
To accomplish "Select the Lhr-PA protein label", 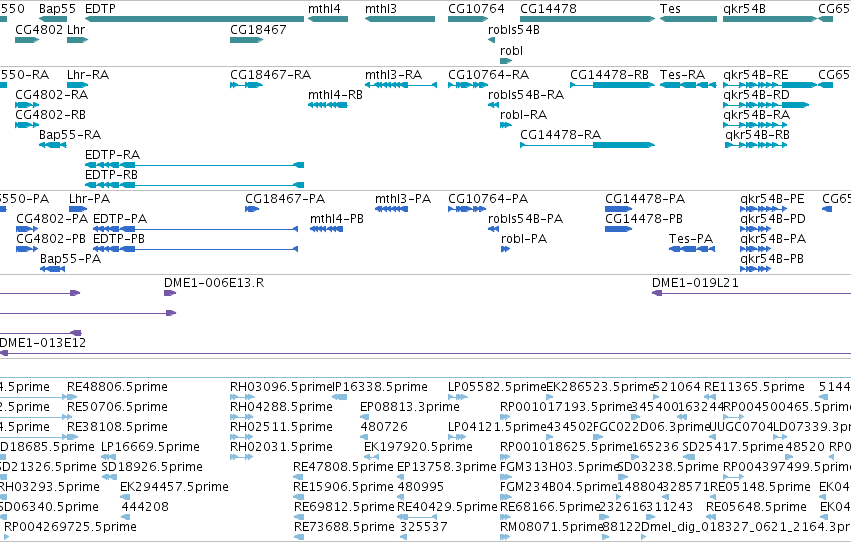I will click(x=90, y=199).
